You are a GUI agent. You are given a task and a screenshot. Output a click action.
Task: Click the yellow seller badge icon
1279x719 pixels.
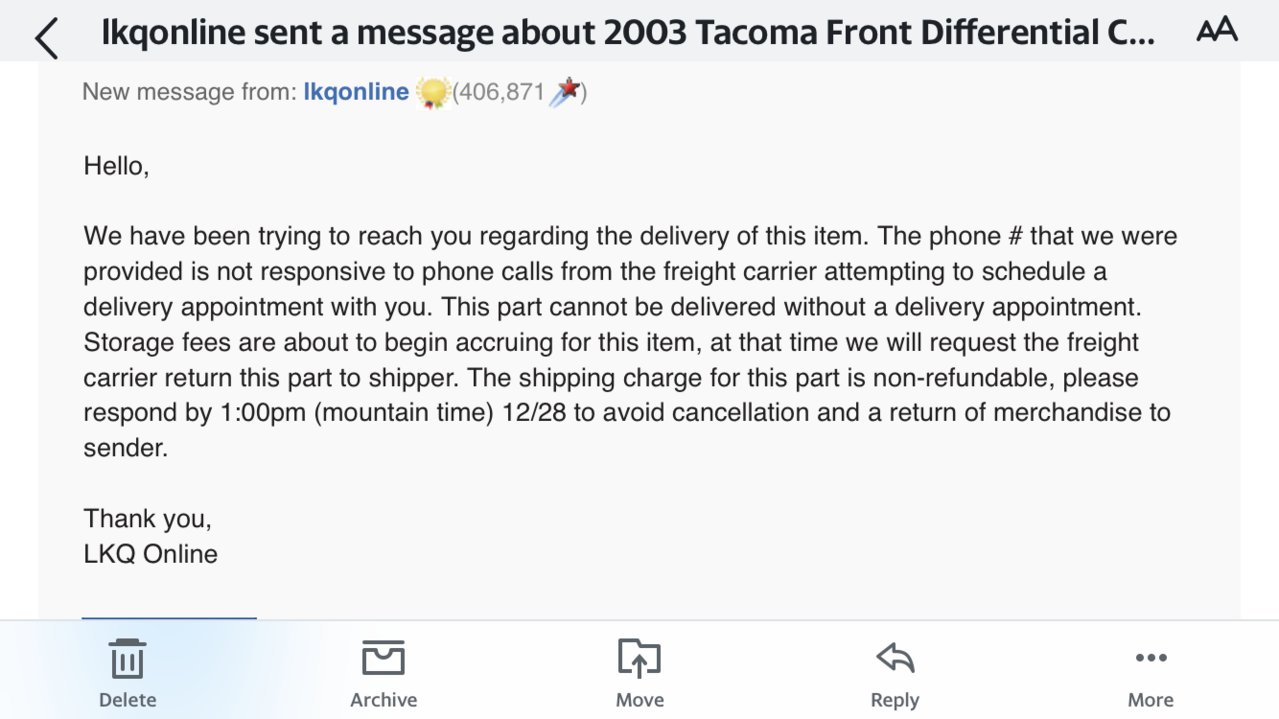[431, 93]
